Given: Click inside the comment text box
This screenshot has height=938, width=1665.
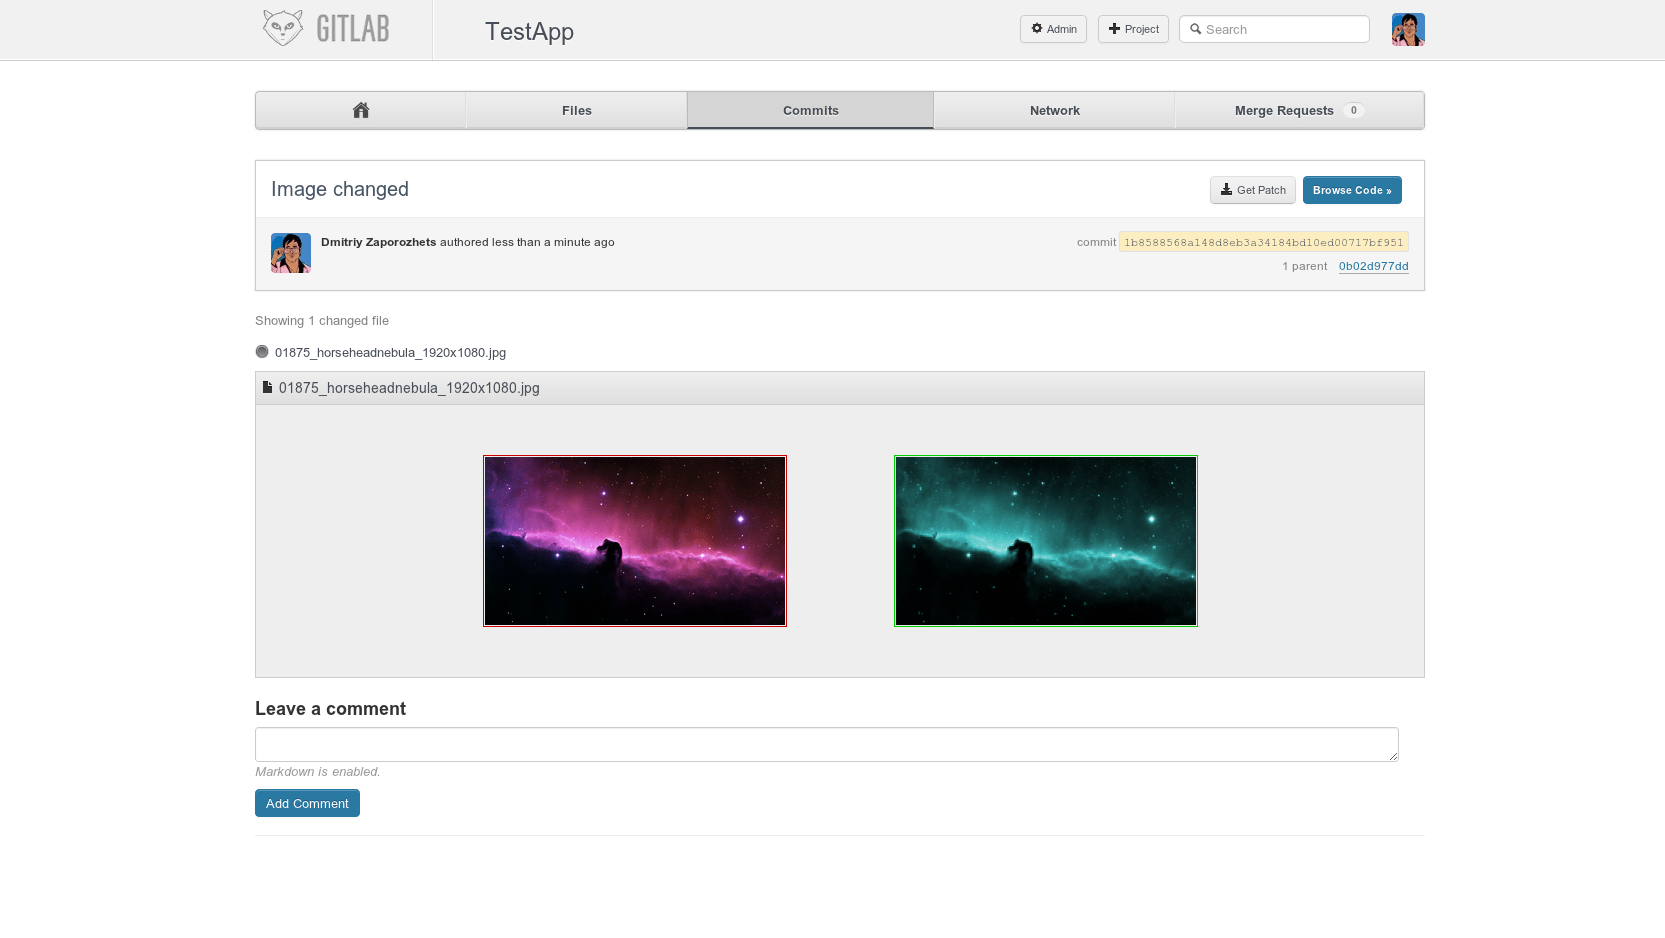Looking at the screenshot, I should point(826,744).
